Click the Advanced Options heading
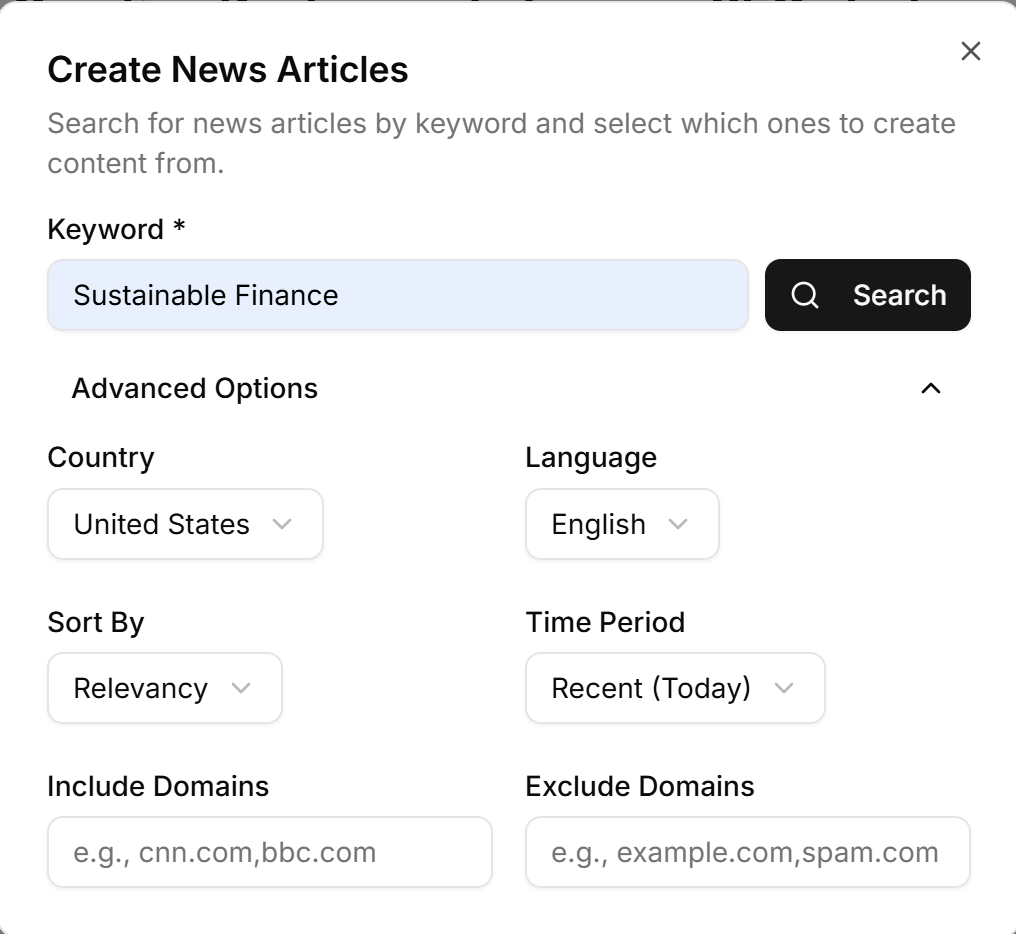This screenshot has height=934, width=1016. pyautogui.click(x=195, y=389)
